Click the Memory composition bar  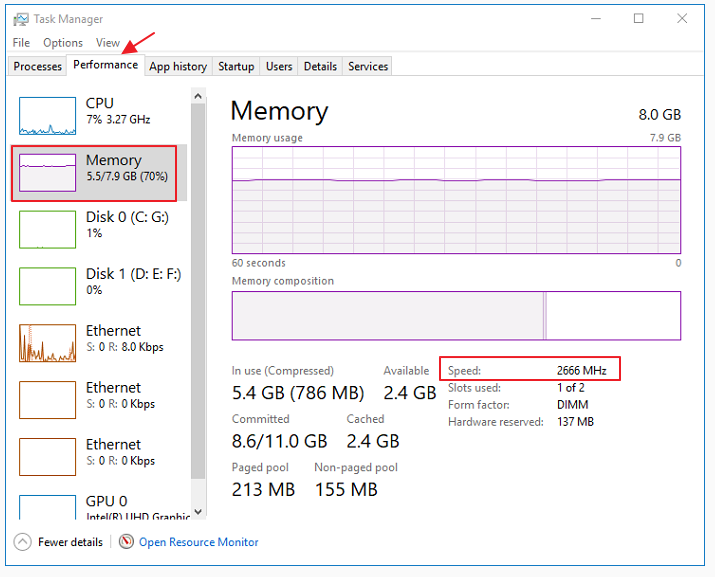456,316
